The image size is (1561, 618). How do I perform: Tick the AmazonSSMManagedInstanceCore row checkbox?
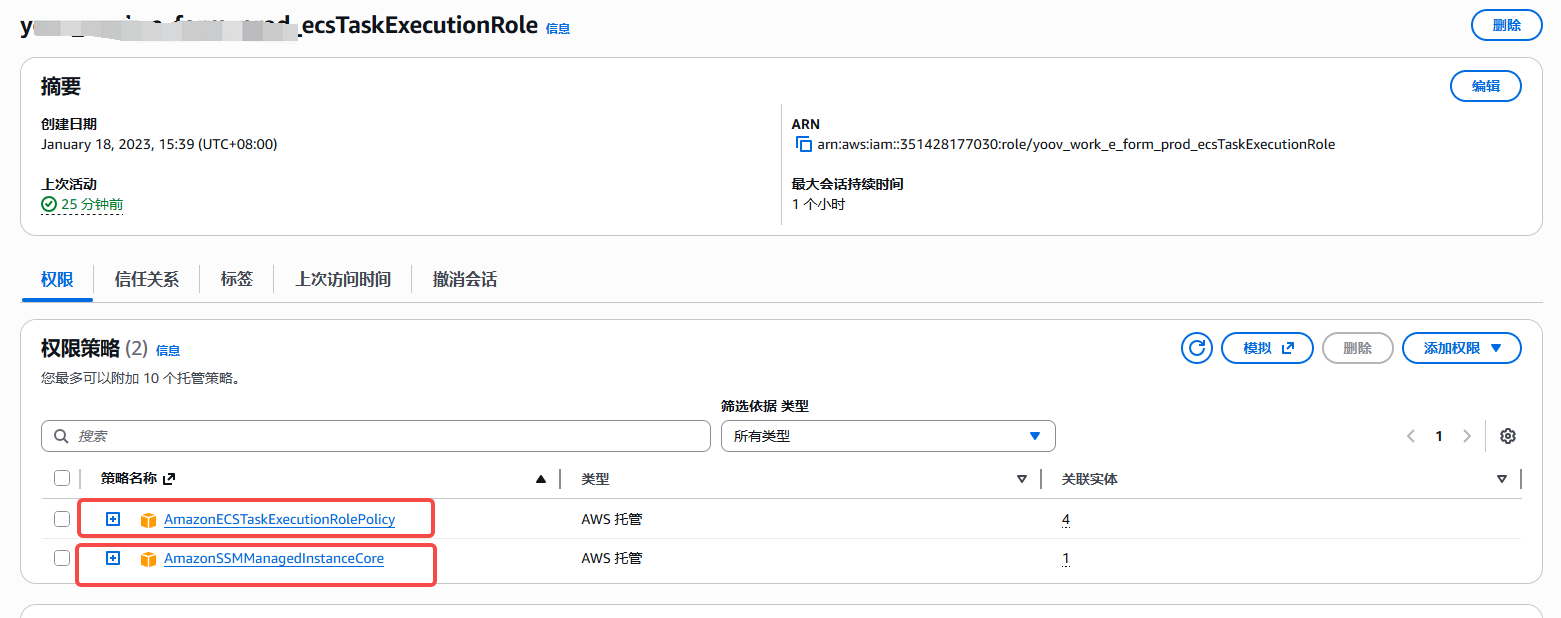pyautogui.click(x=62, y=558)
